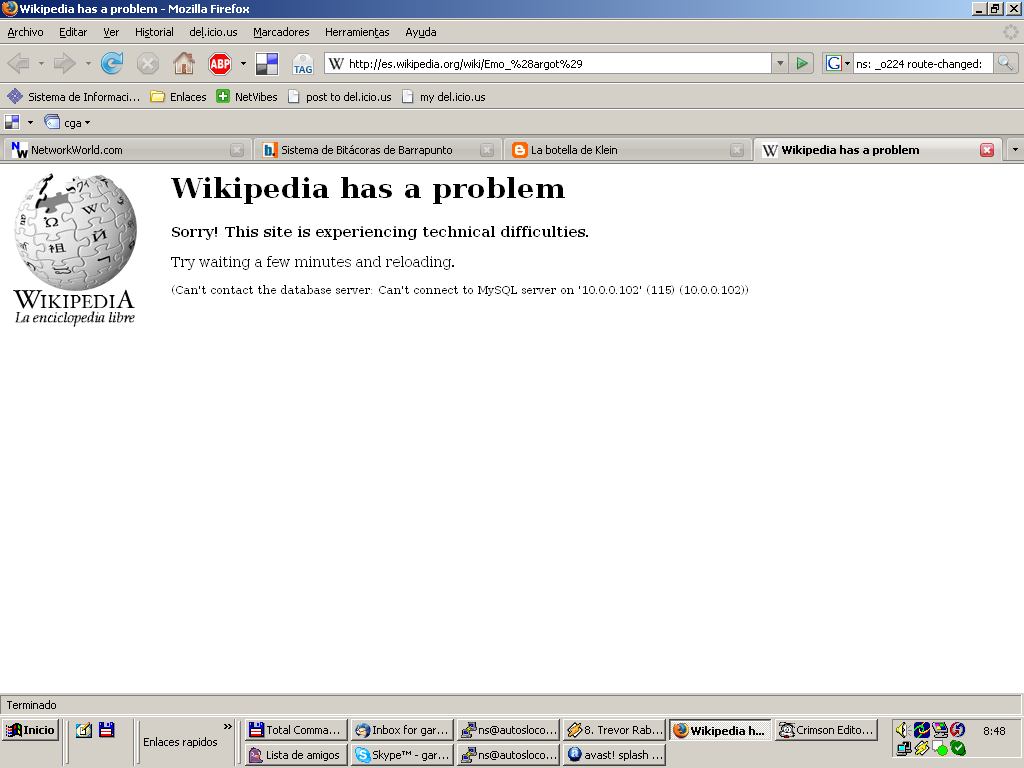Click the Adblock Plus ABP icon
The height and width of the screenshot is (768, 1024).
[x=220, y=64]
